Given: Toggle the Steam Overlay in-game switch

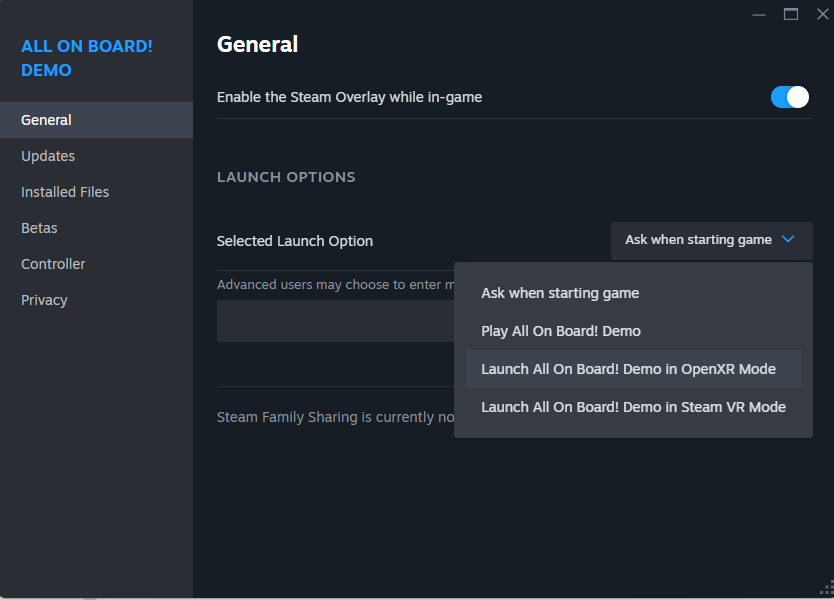Looking at the screenshot, I should 790,97.
